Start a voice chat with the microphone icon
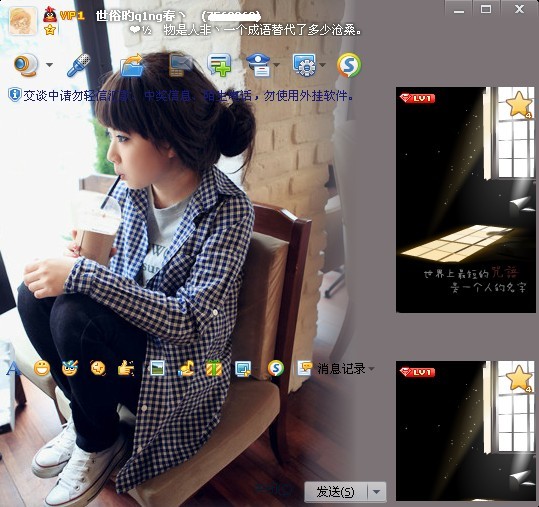 pyautogui.click(x=78, y=65)
